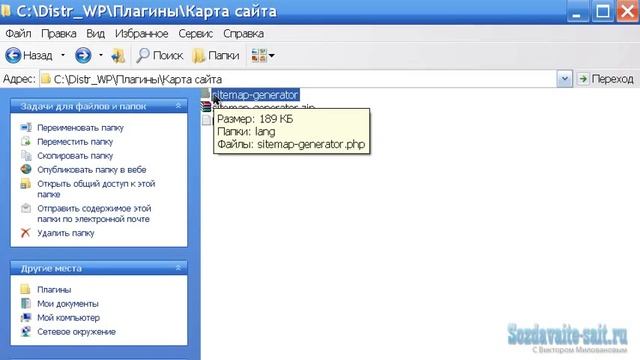The height and width of the screenshot is (360, 640).
Task: Click Удалить папку link
Action: coord(66,233)
